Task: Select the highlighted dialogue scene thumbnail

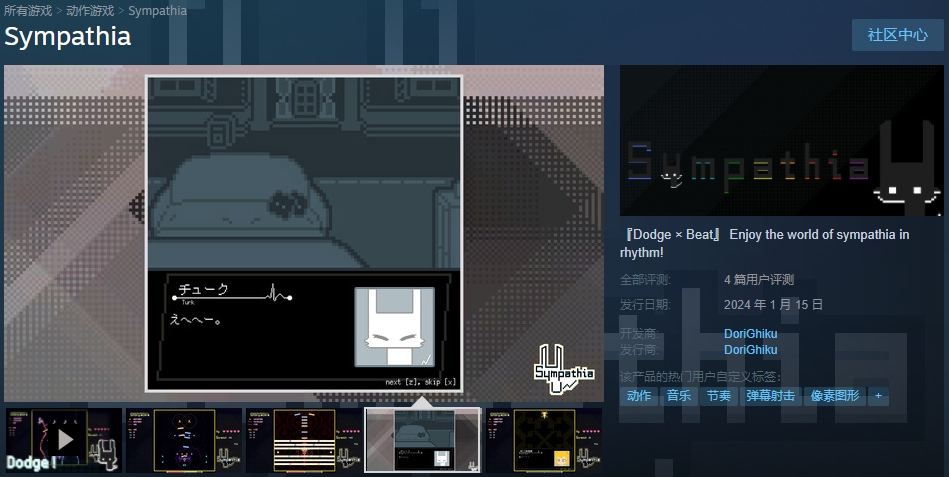Action: pos(423,440)
